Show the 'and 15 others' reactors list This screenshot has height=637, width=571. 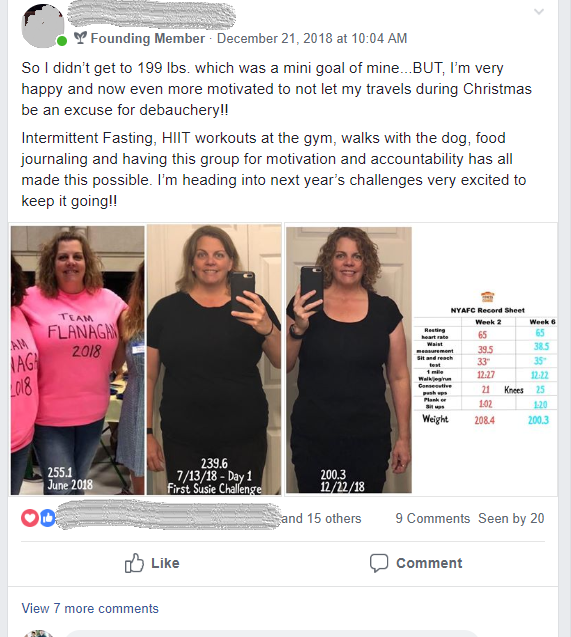(321, 518)
